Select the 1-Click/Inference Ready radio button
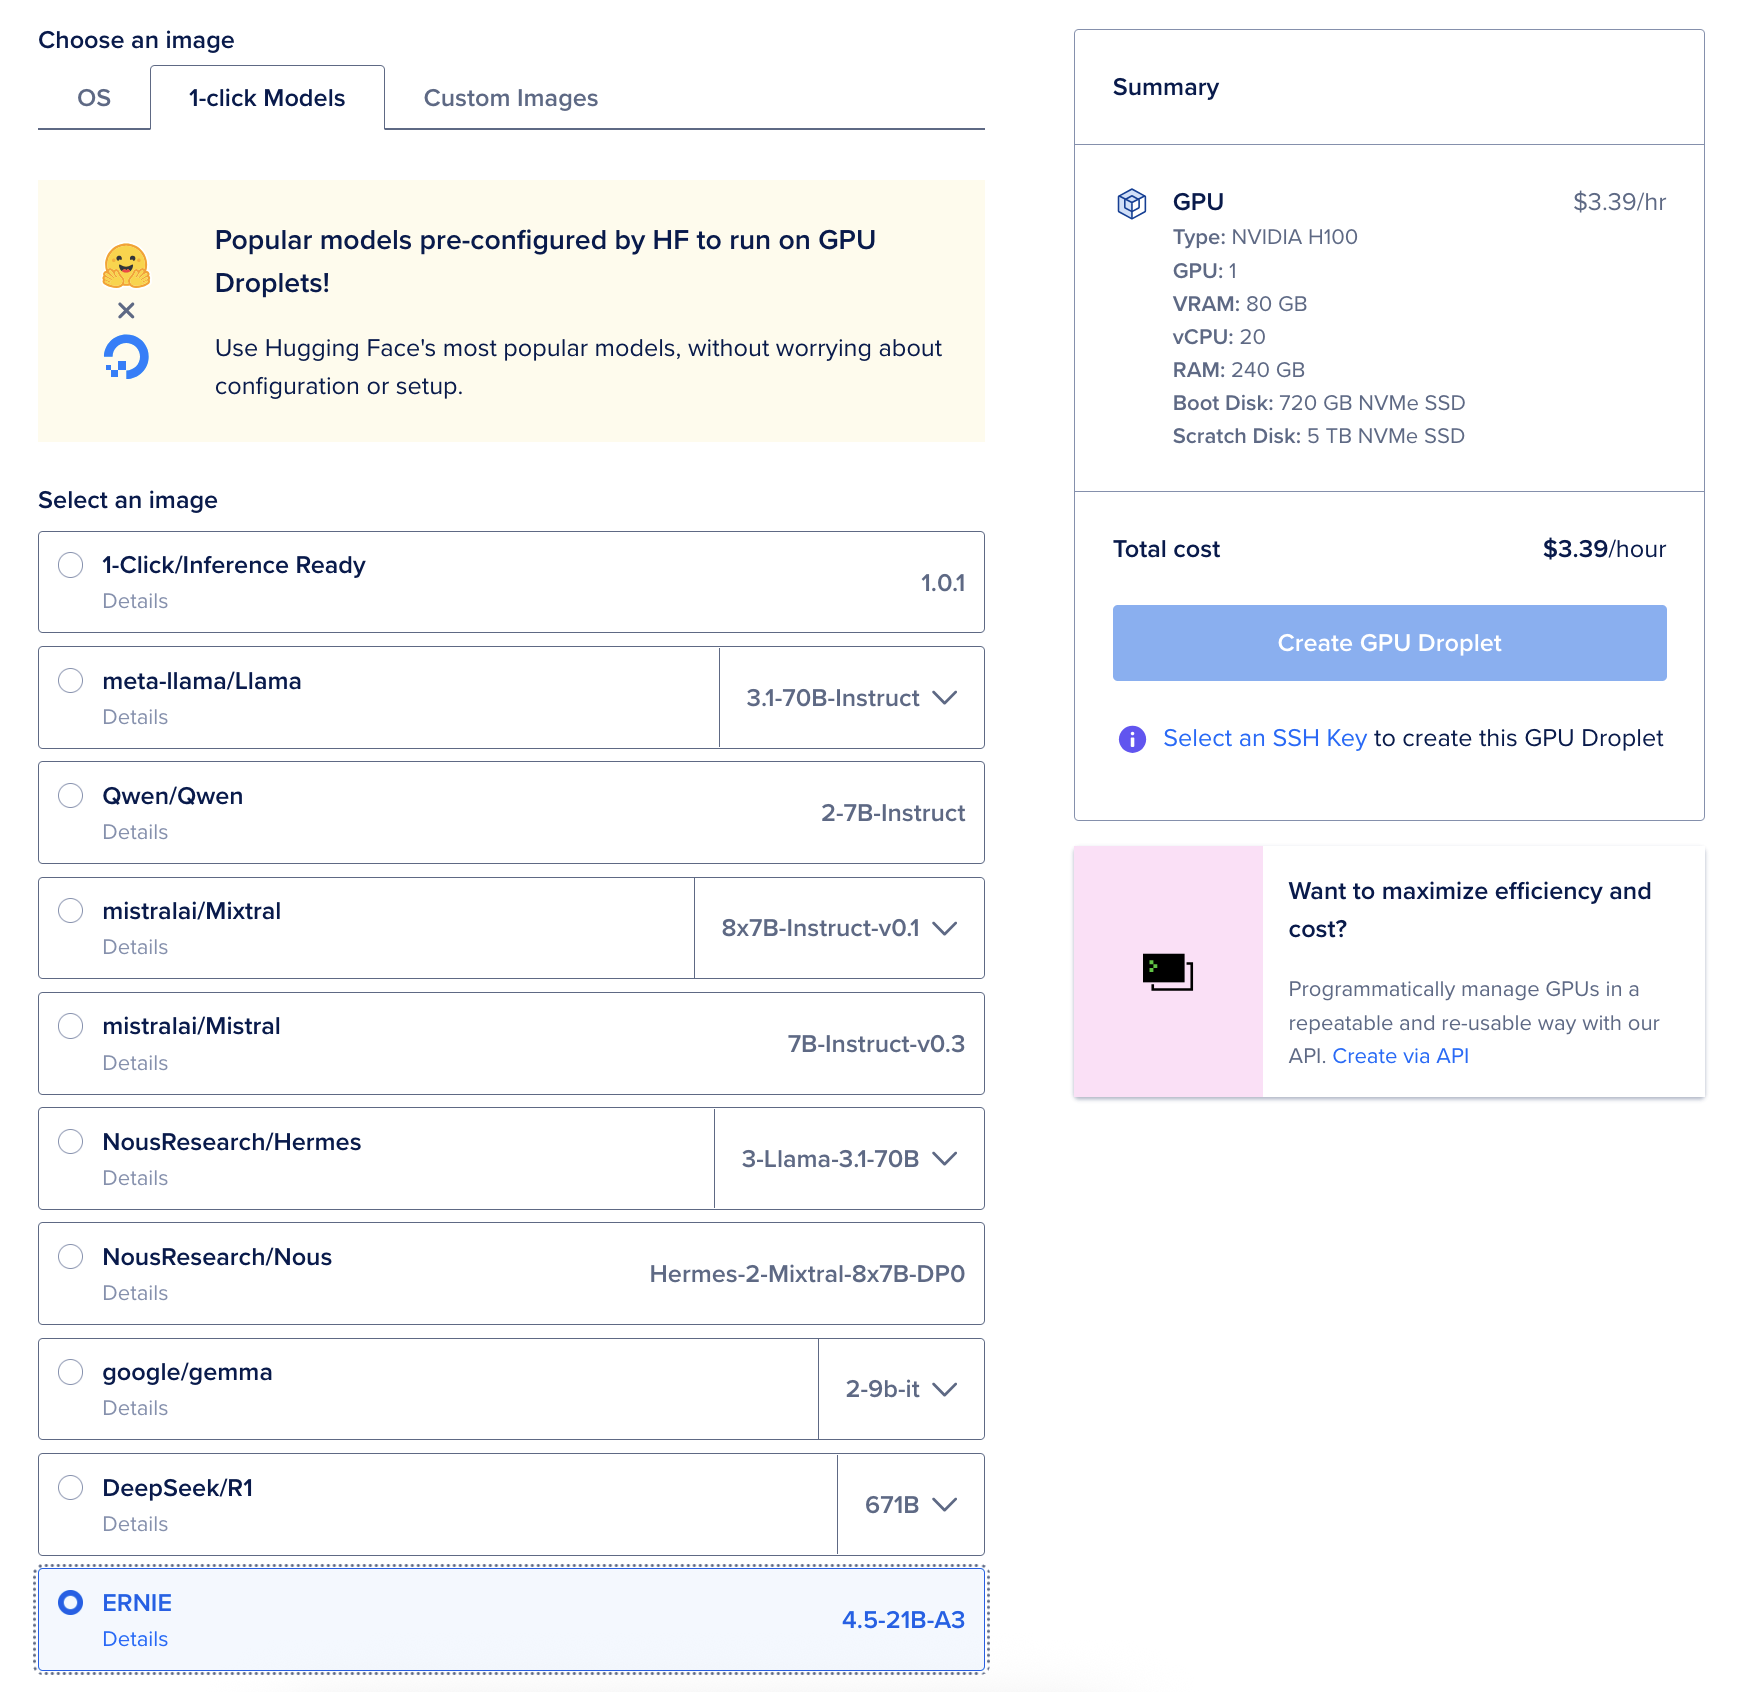 [71, 565]
